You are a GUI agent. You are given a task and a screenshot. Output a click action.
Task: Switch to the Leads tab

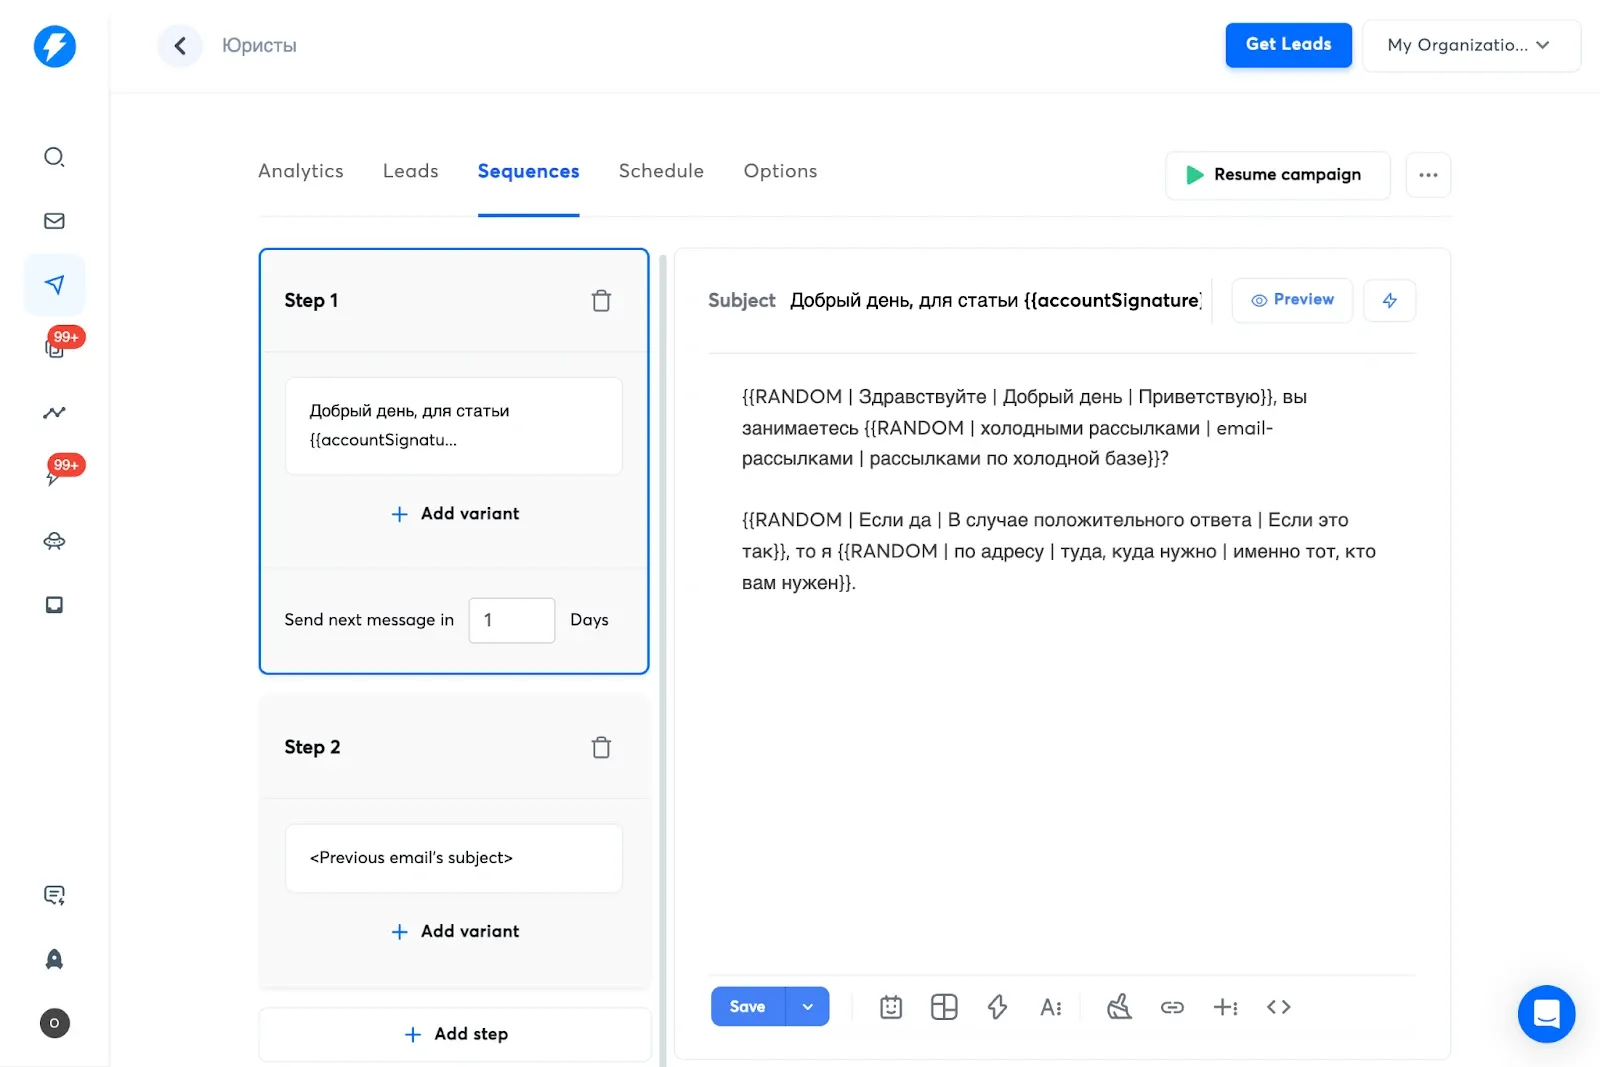410,171
